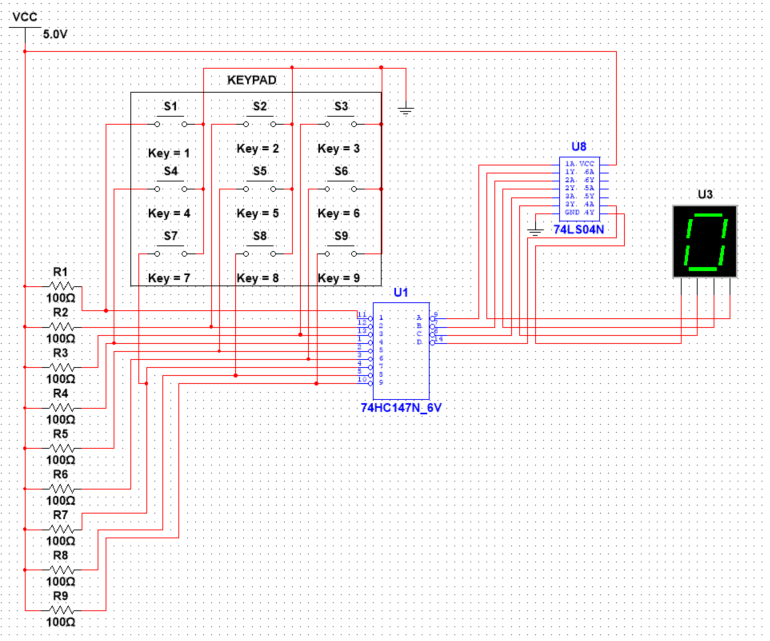Toggle switch S7 in the keypad
770x641 pixels.
(x=170, y=253)
